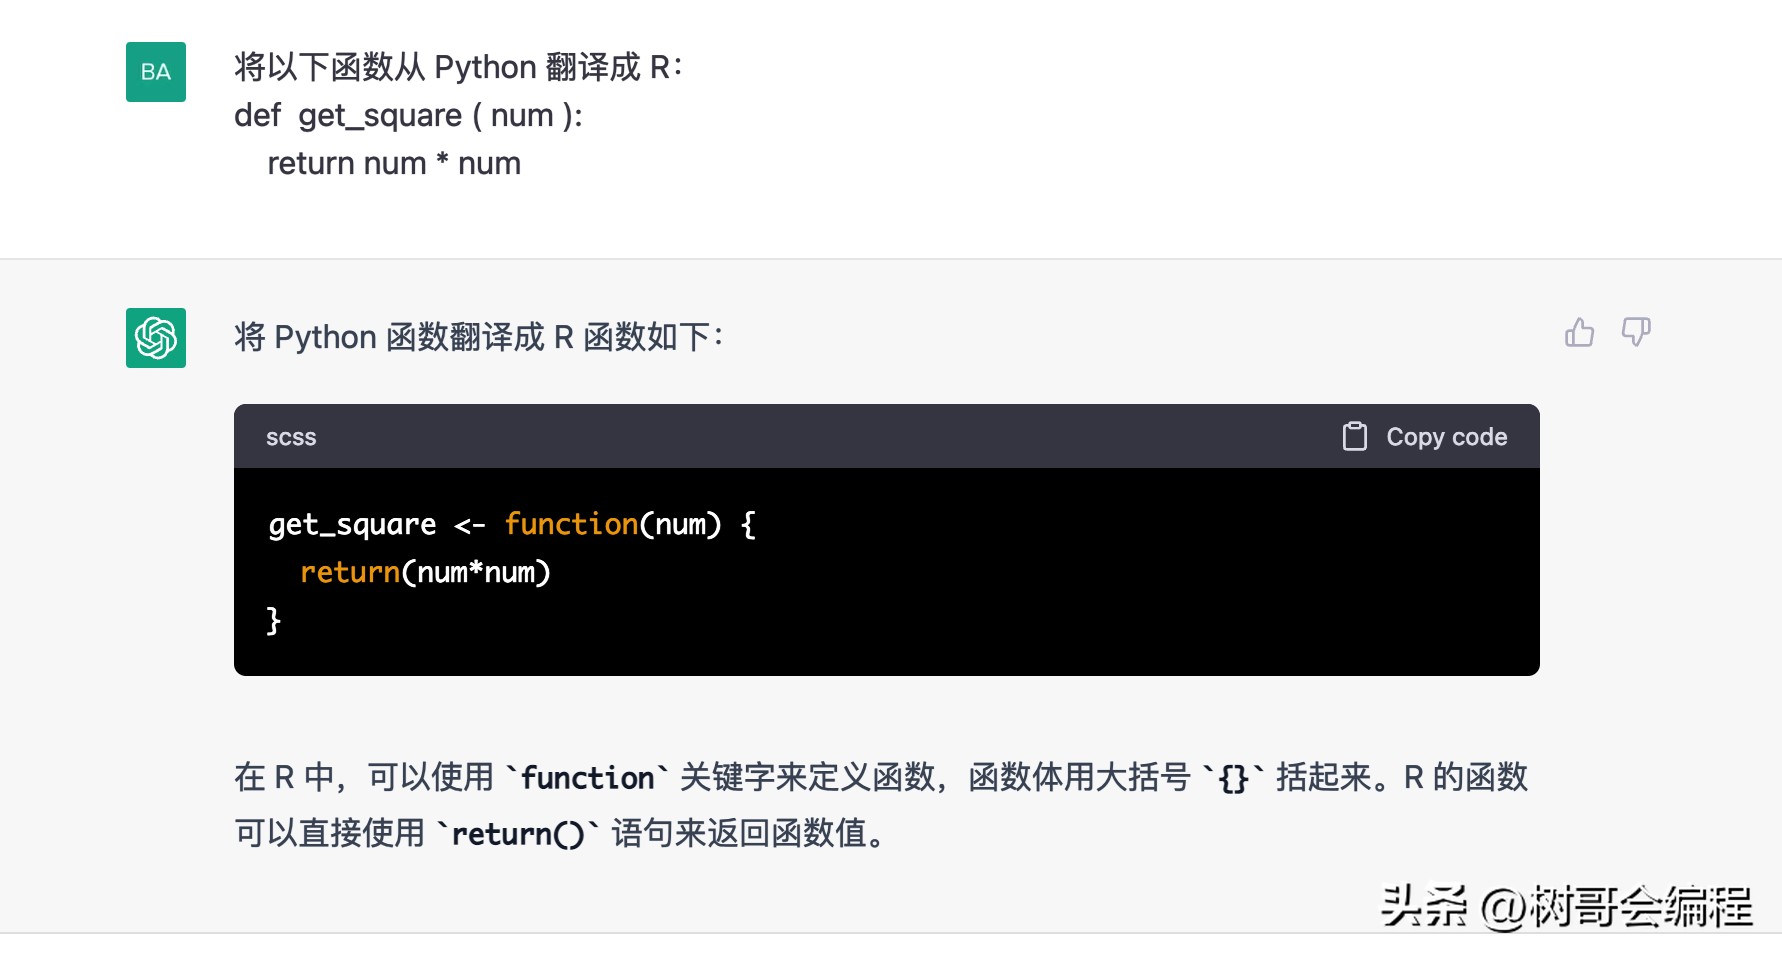
Task: Click return num * num in user prompt
Action: click(394, 162)
